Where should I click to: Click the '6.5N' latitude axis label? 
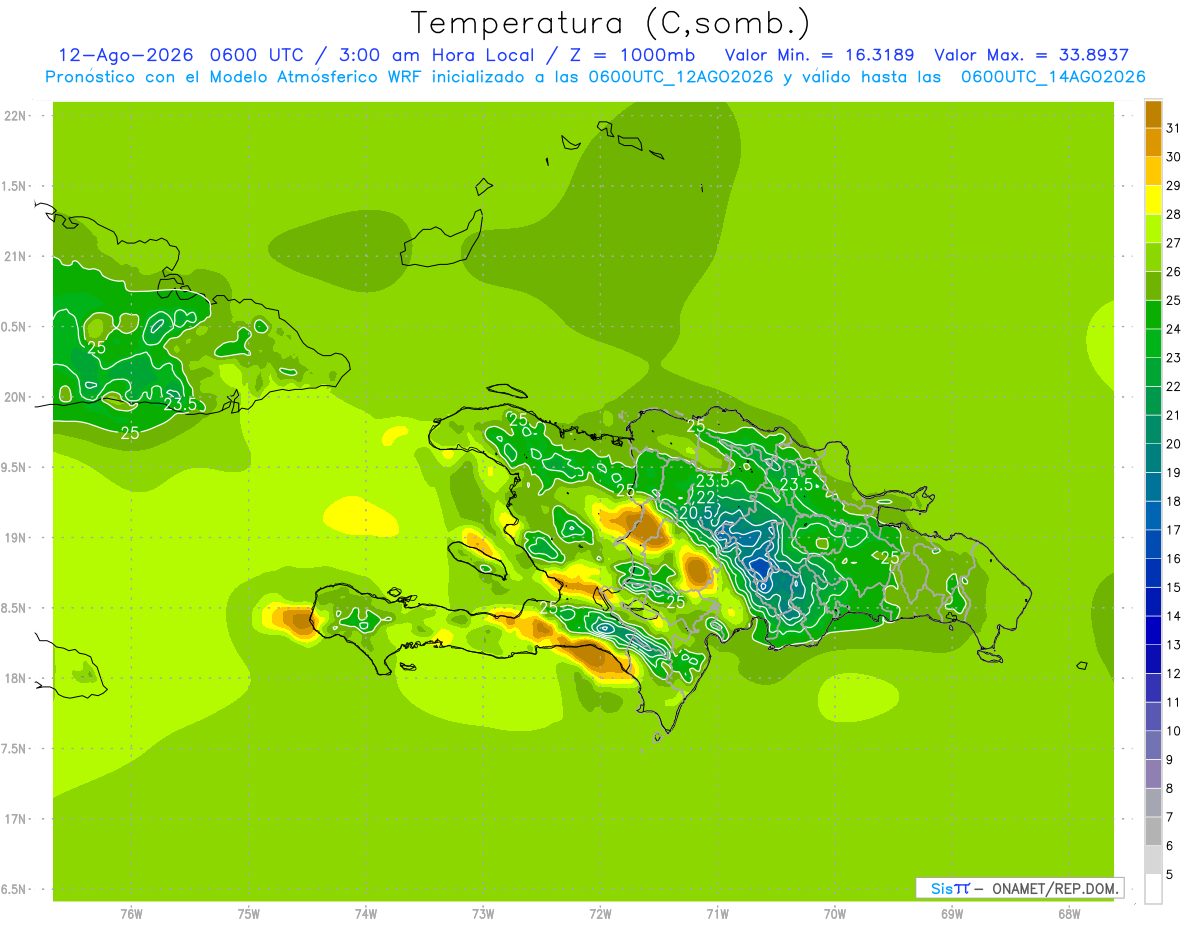coord(15,890)
